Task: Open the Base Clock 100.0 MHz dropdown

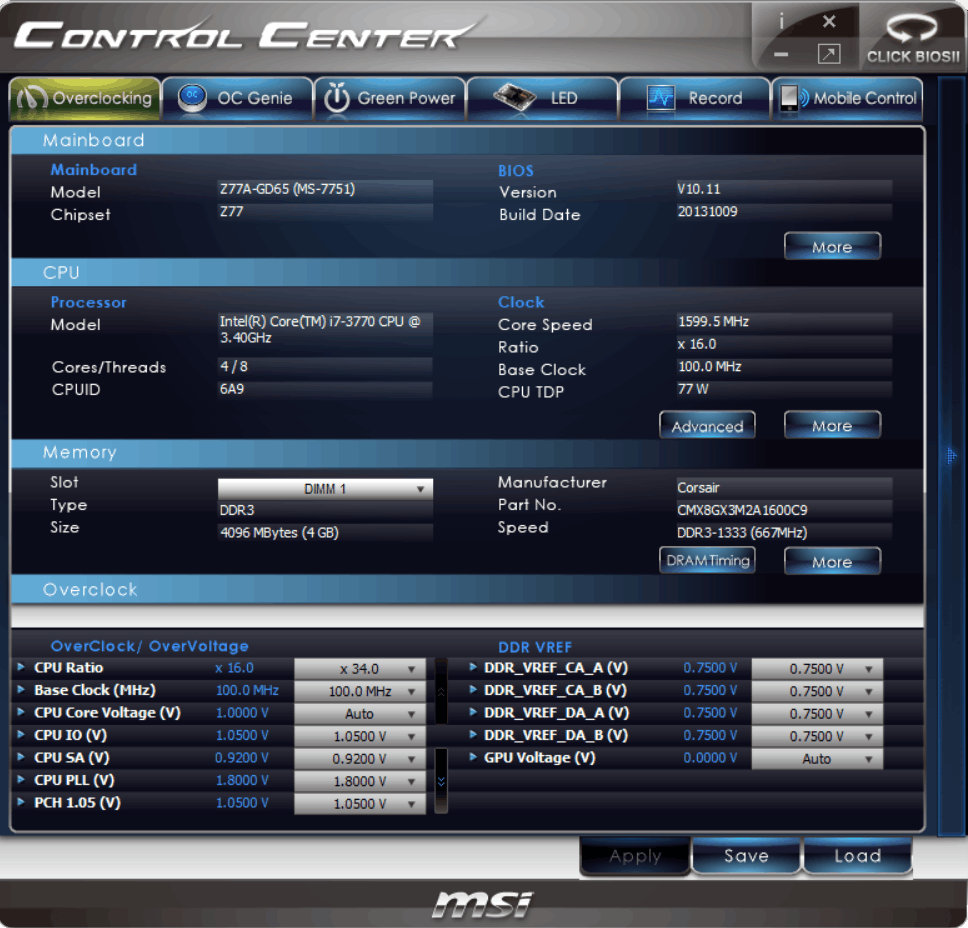Action: click(360, 691)
